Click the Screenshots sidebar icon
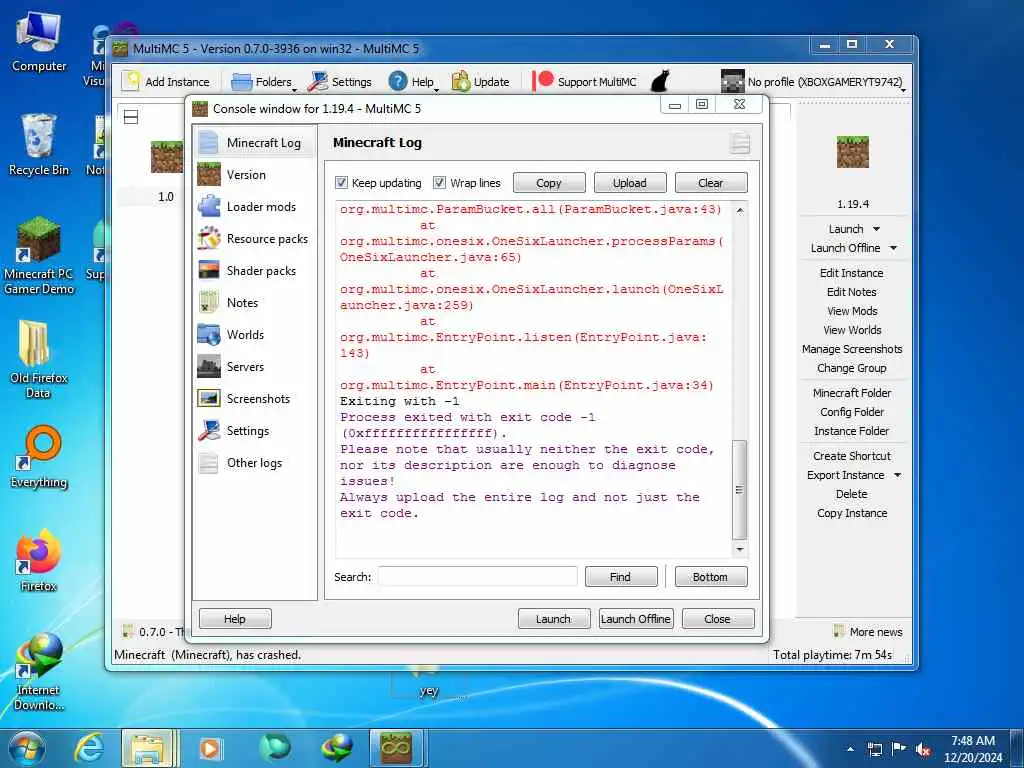This screenshot has width=1024, height=768. click(209, 398)
